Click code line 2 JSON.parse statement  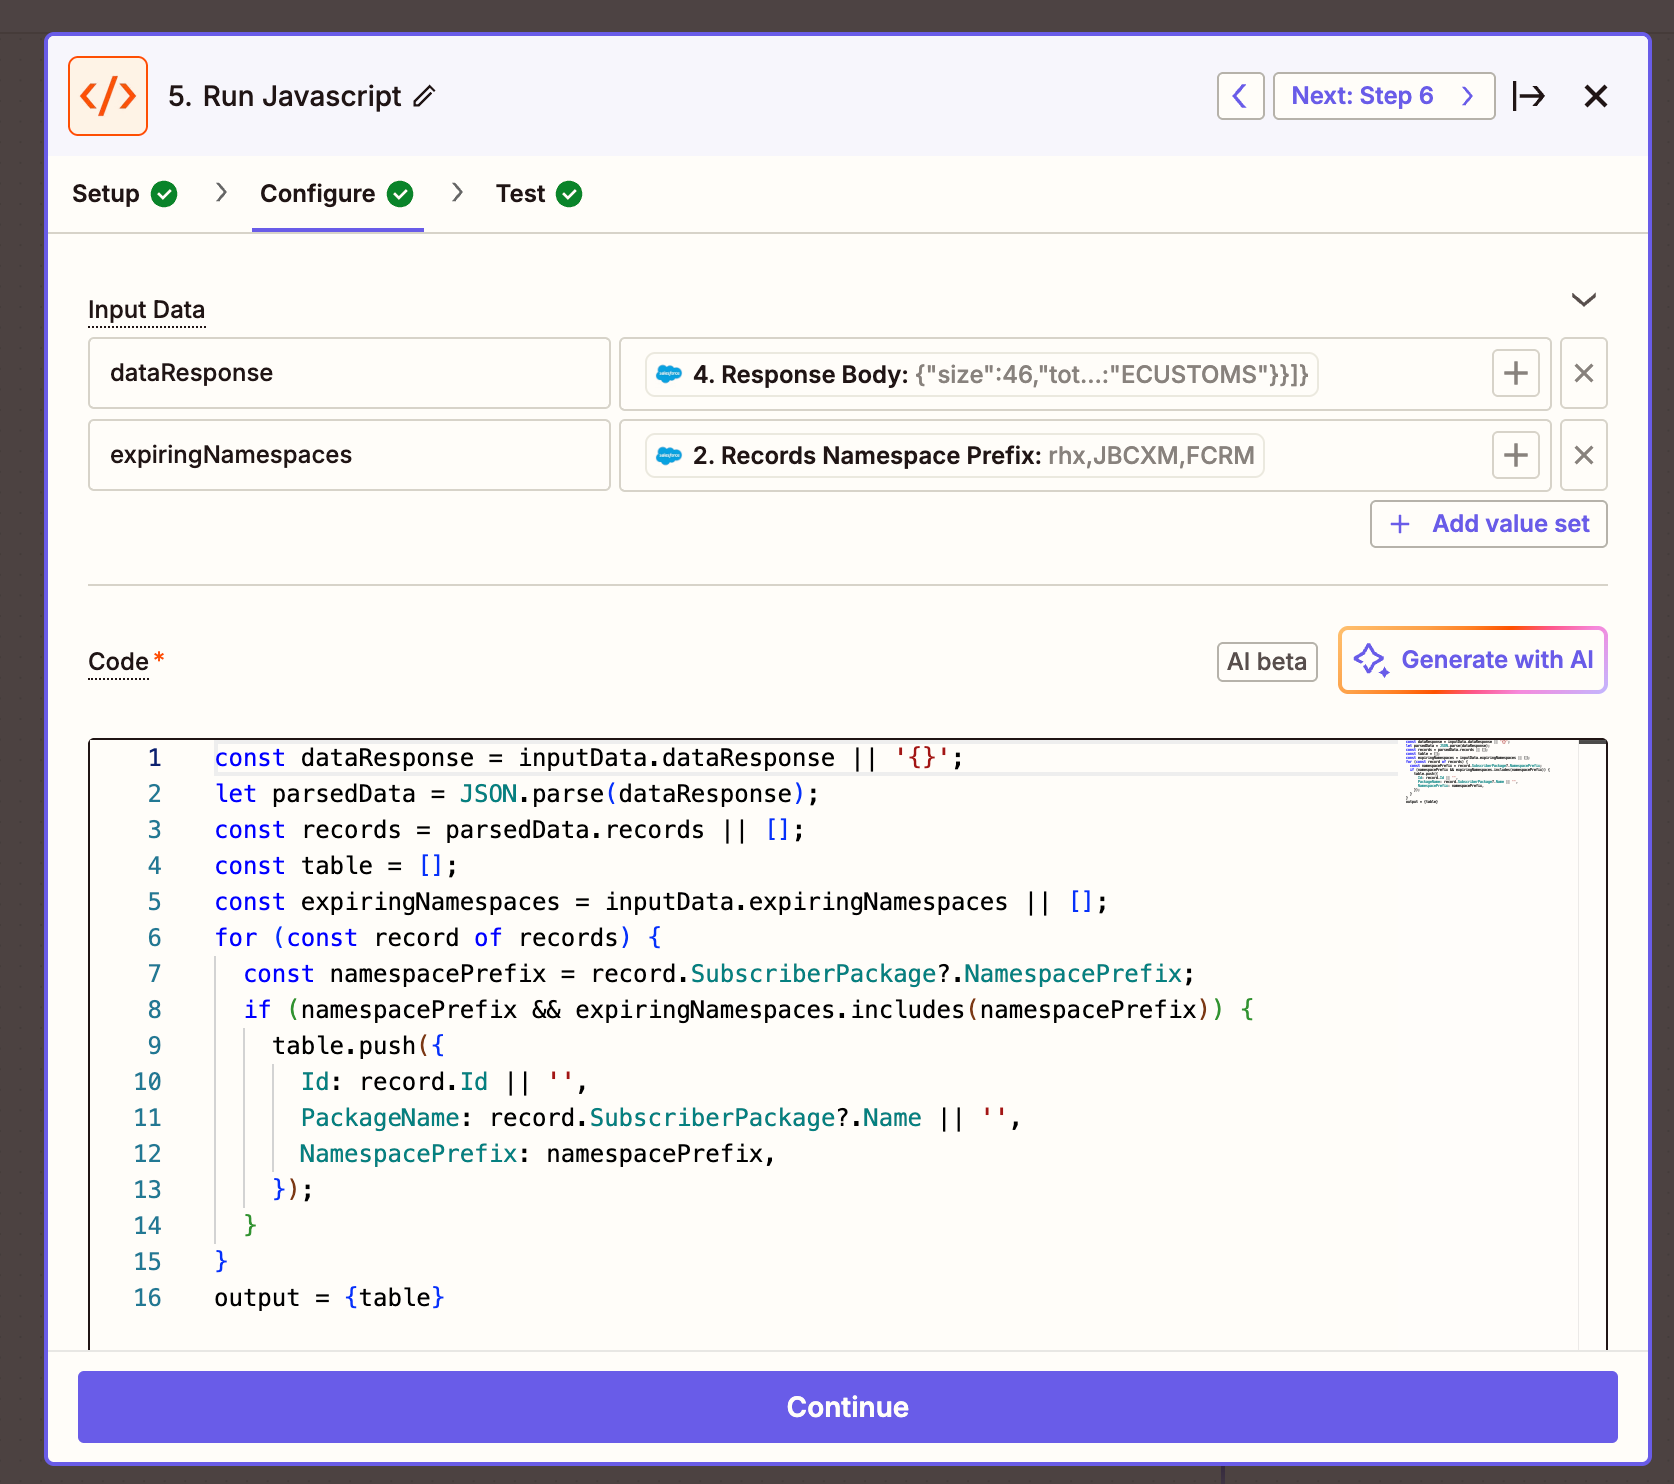tap(517, 794)
